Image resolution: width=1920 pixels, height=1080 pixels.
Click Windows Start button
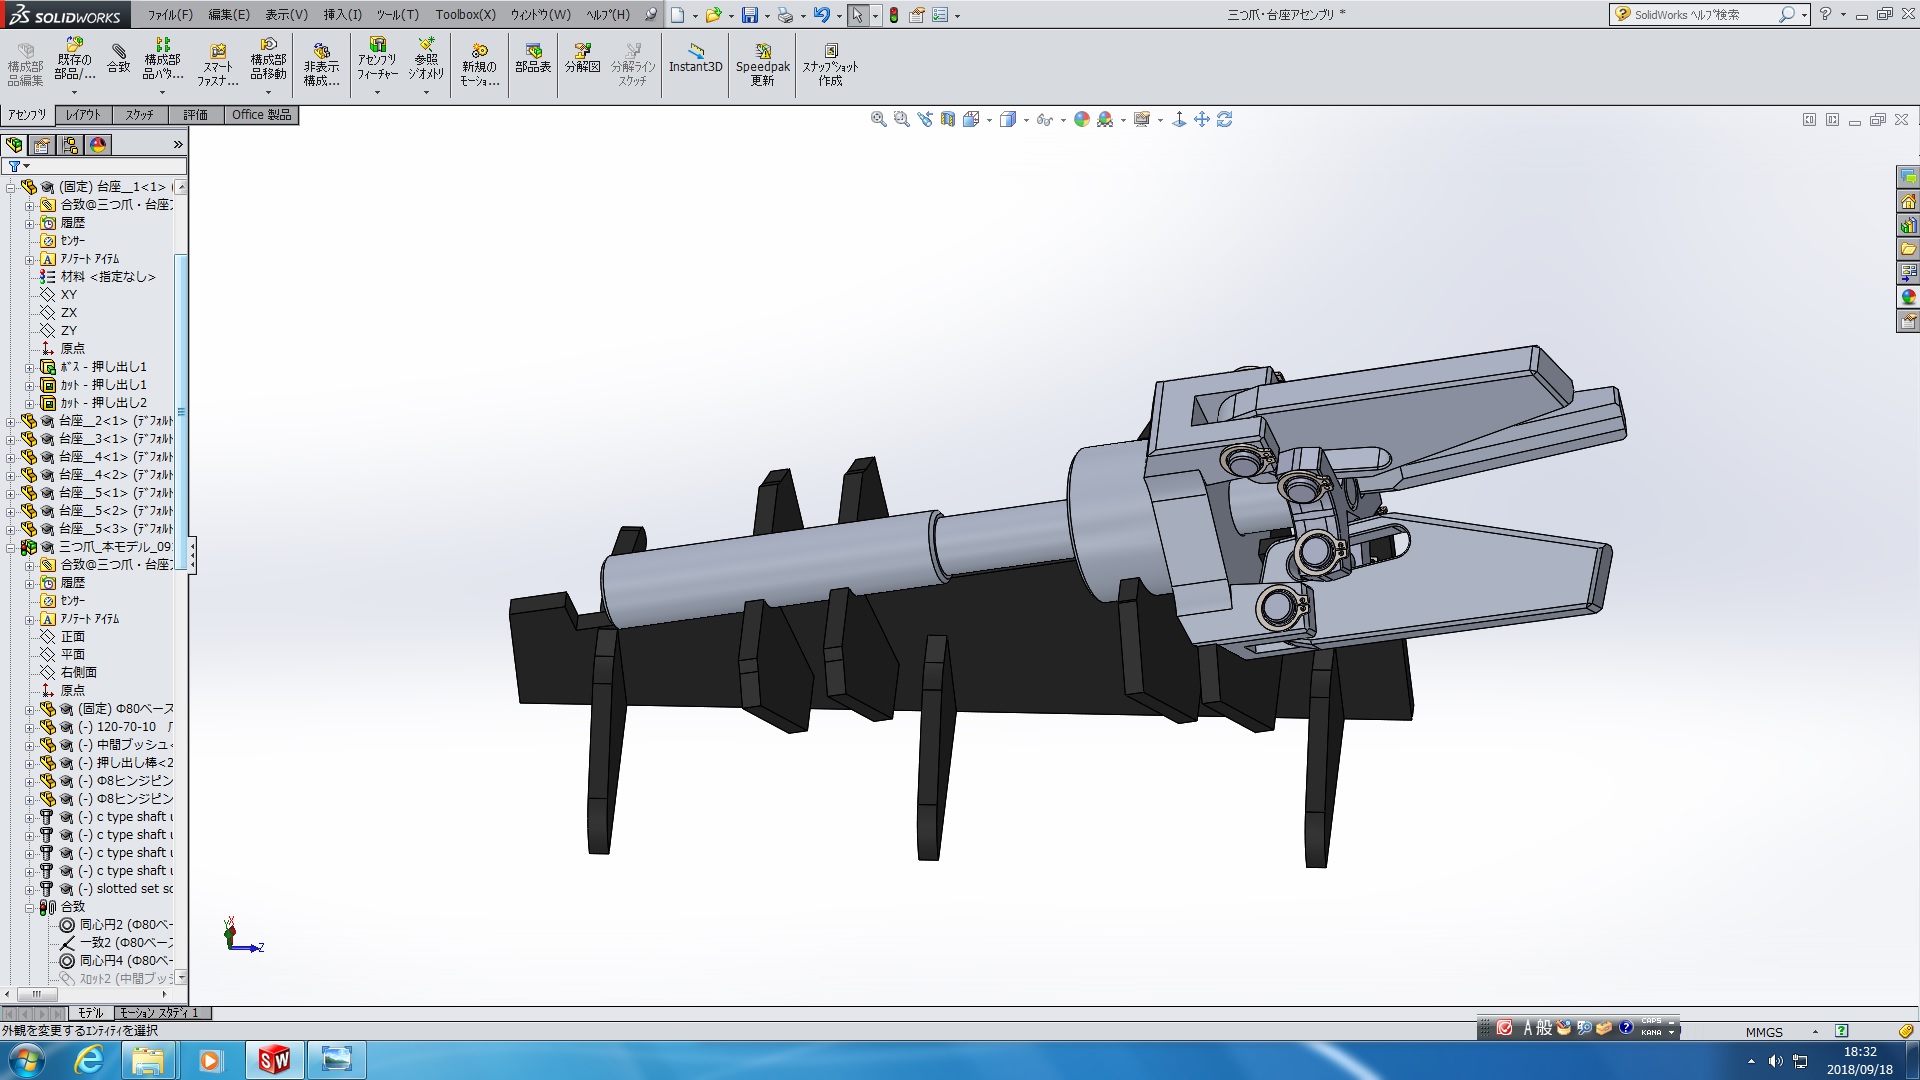tap(27, 1060)
